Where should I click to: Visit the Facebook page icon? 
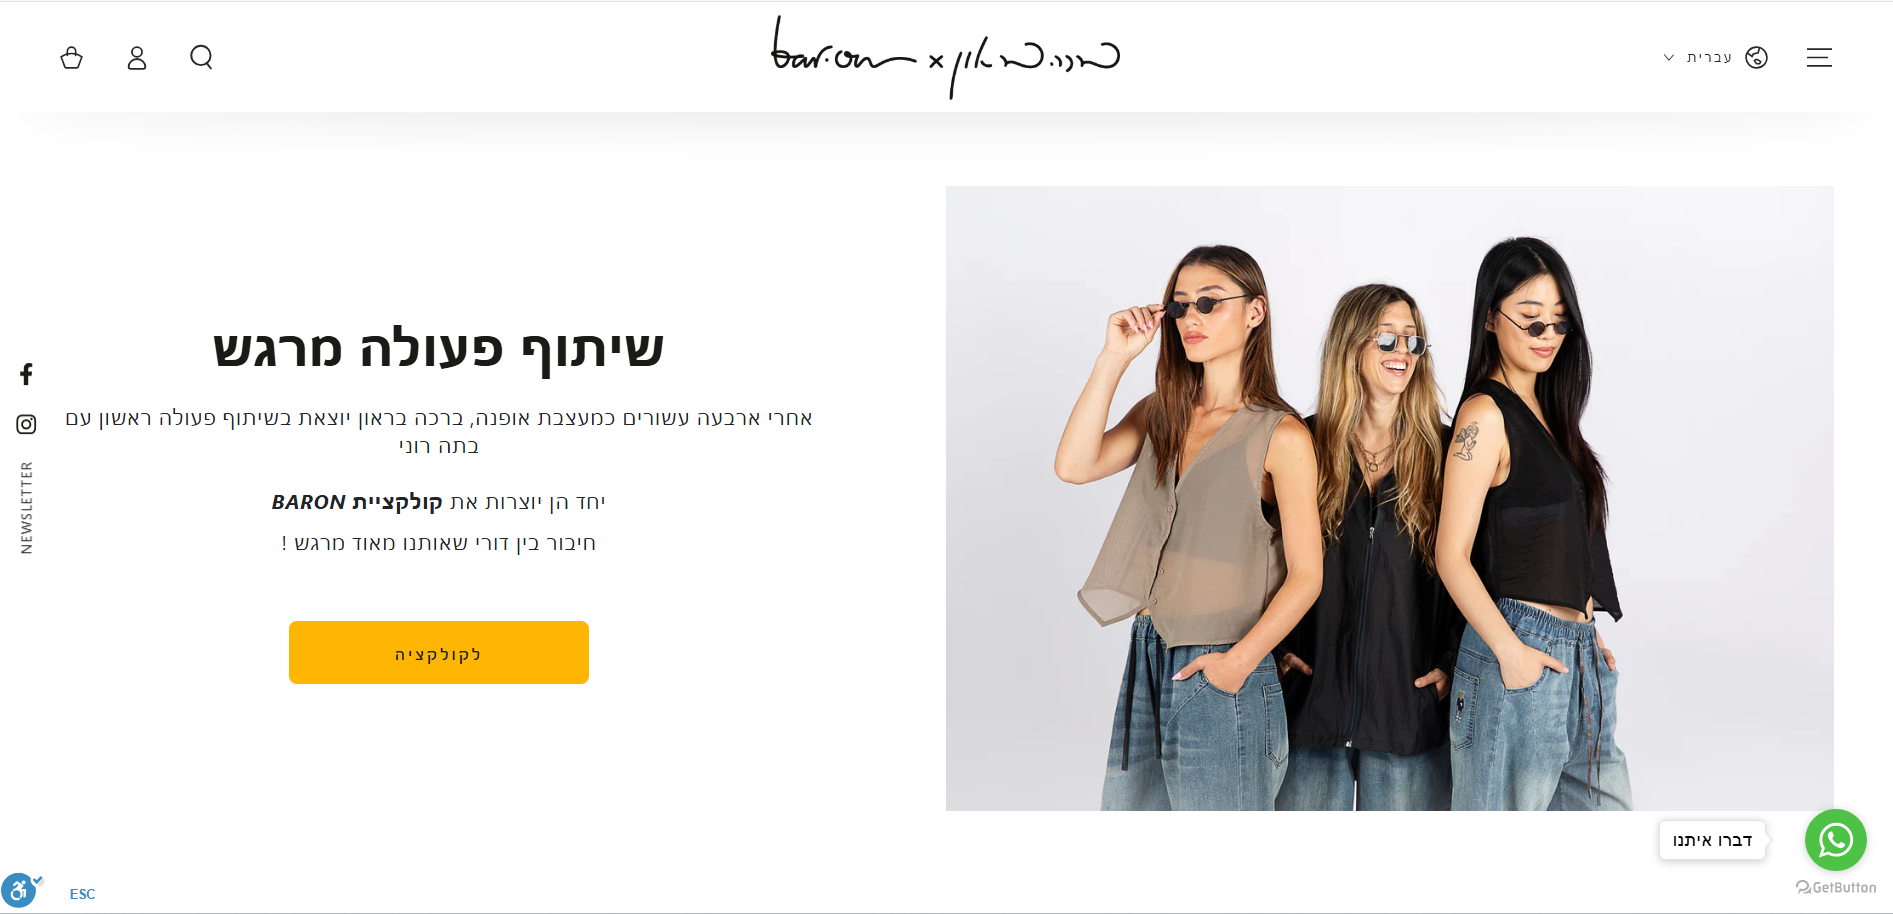pyautogui.click(x=26, y=374)
